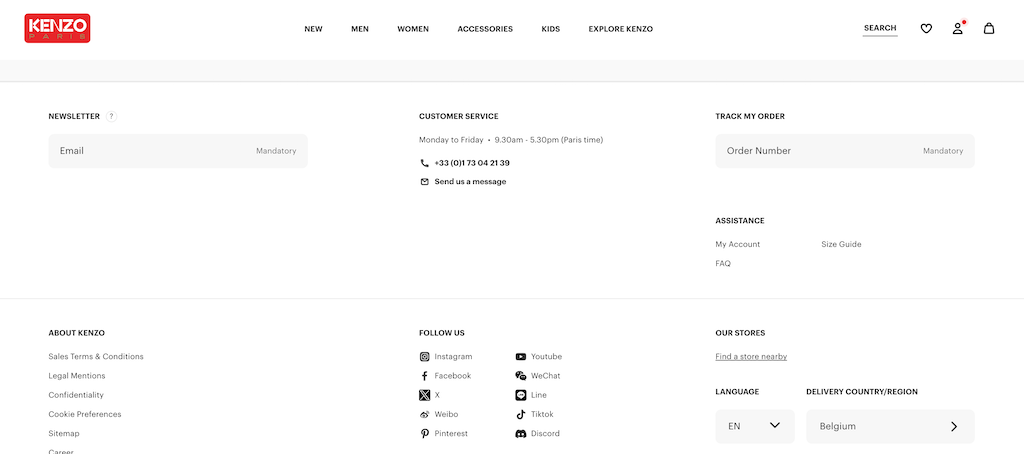Focus the Order Number field
Screen dimensions: 1024x454
click(x=845, y=151)
